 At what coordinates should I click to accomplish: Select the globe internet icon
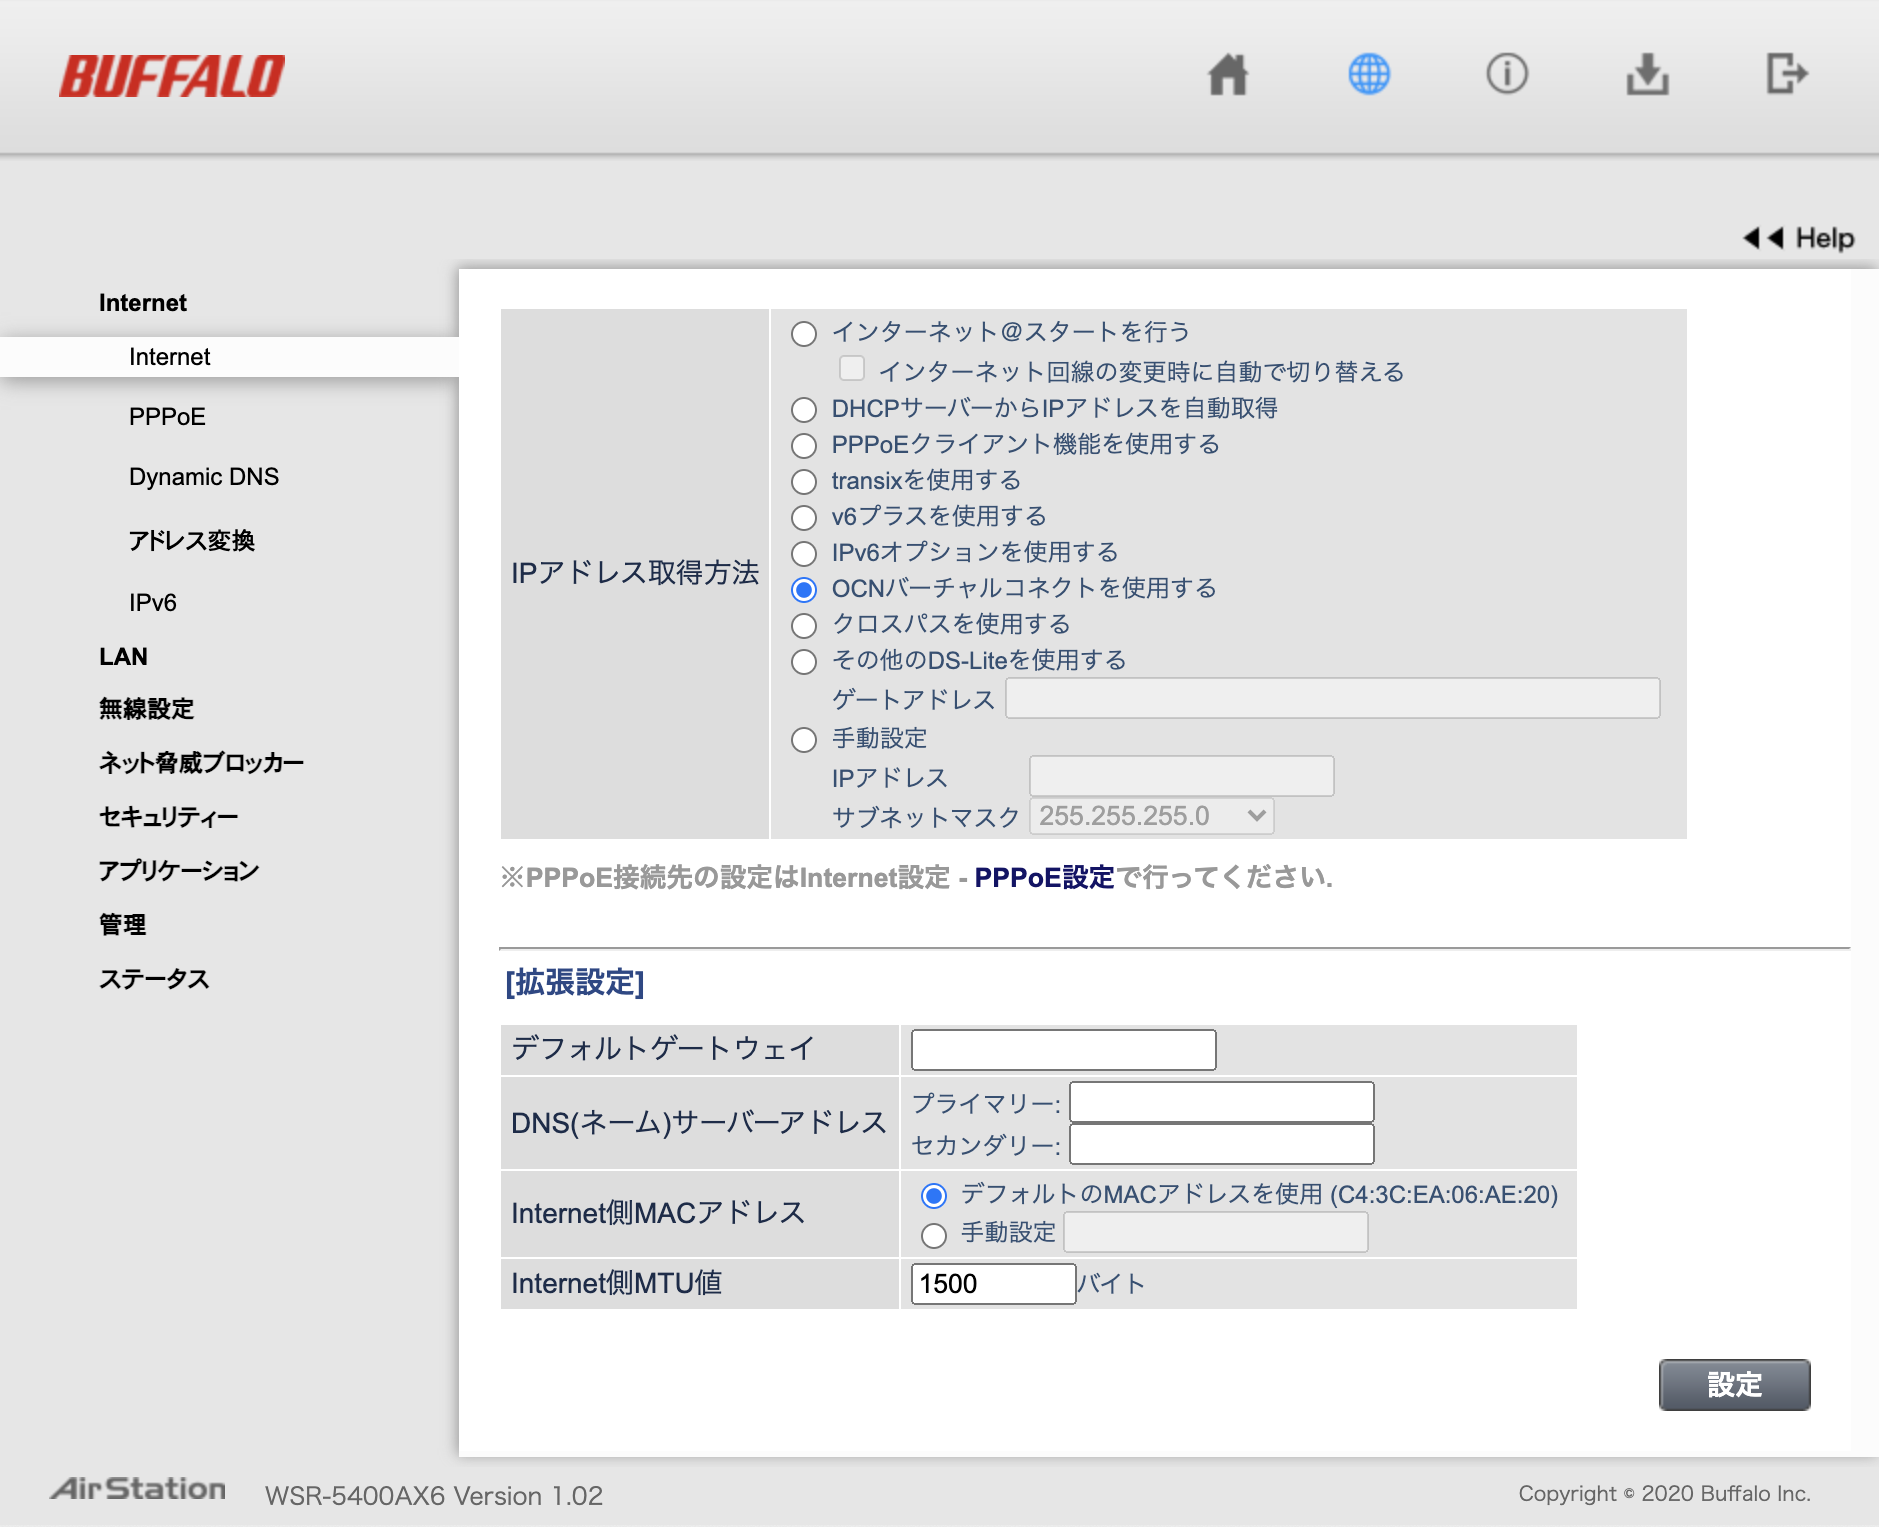point(1368,73)
